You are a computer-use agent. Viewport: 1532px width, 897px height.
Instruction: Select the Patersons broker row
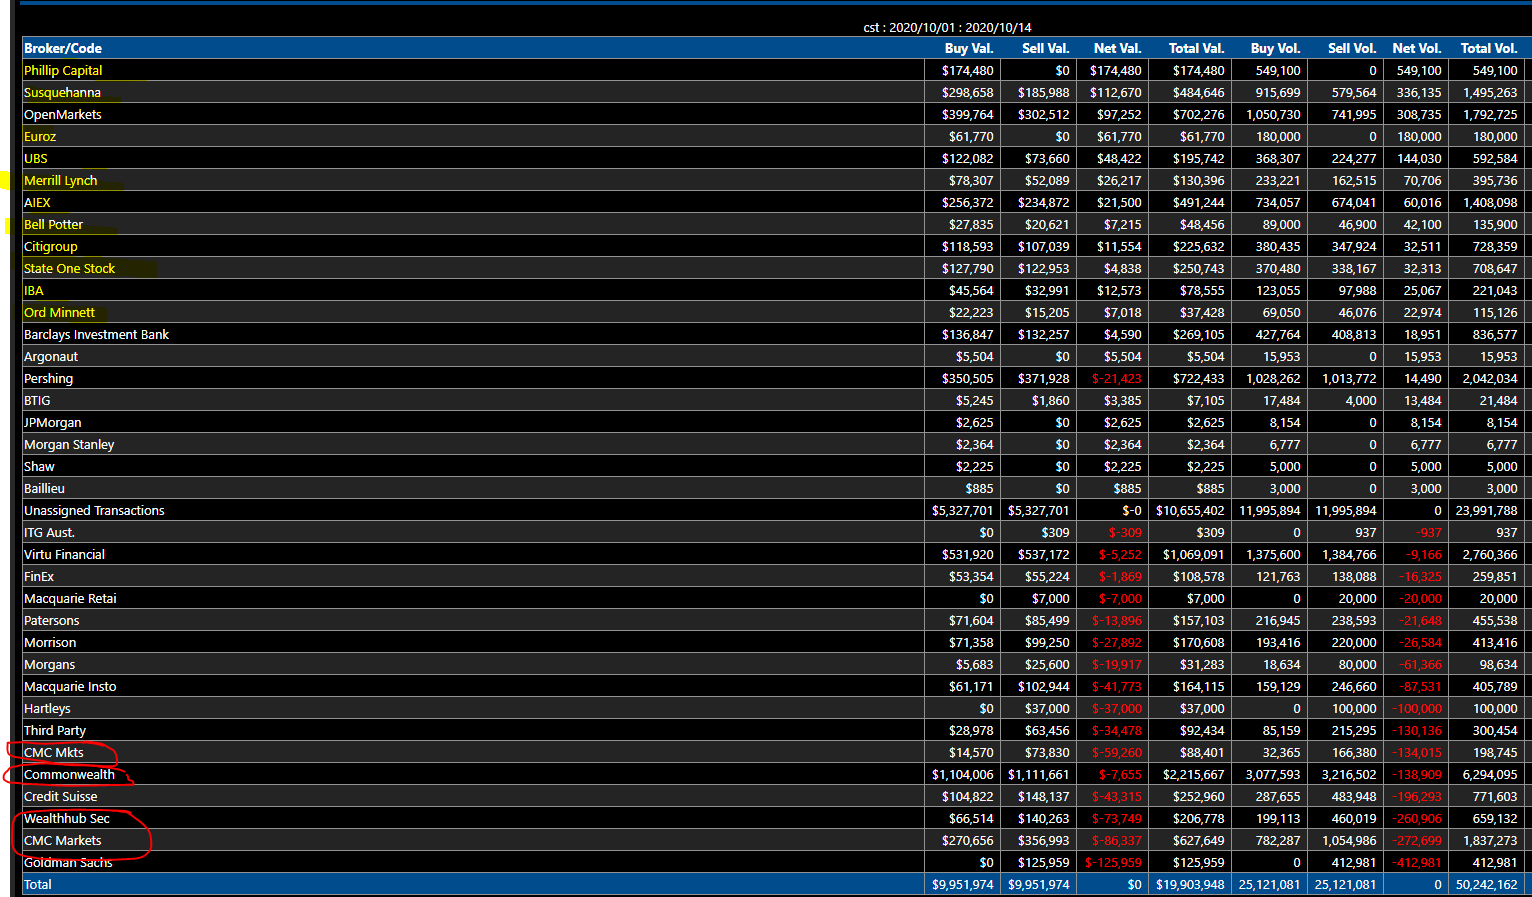tap(776, 620)
